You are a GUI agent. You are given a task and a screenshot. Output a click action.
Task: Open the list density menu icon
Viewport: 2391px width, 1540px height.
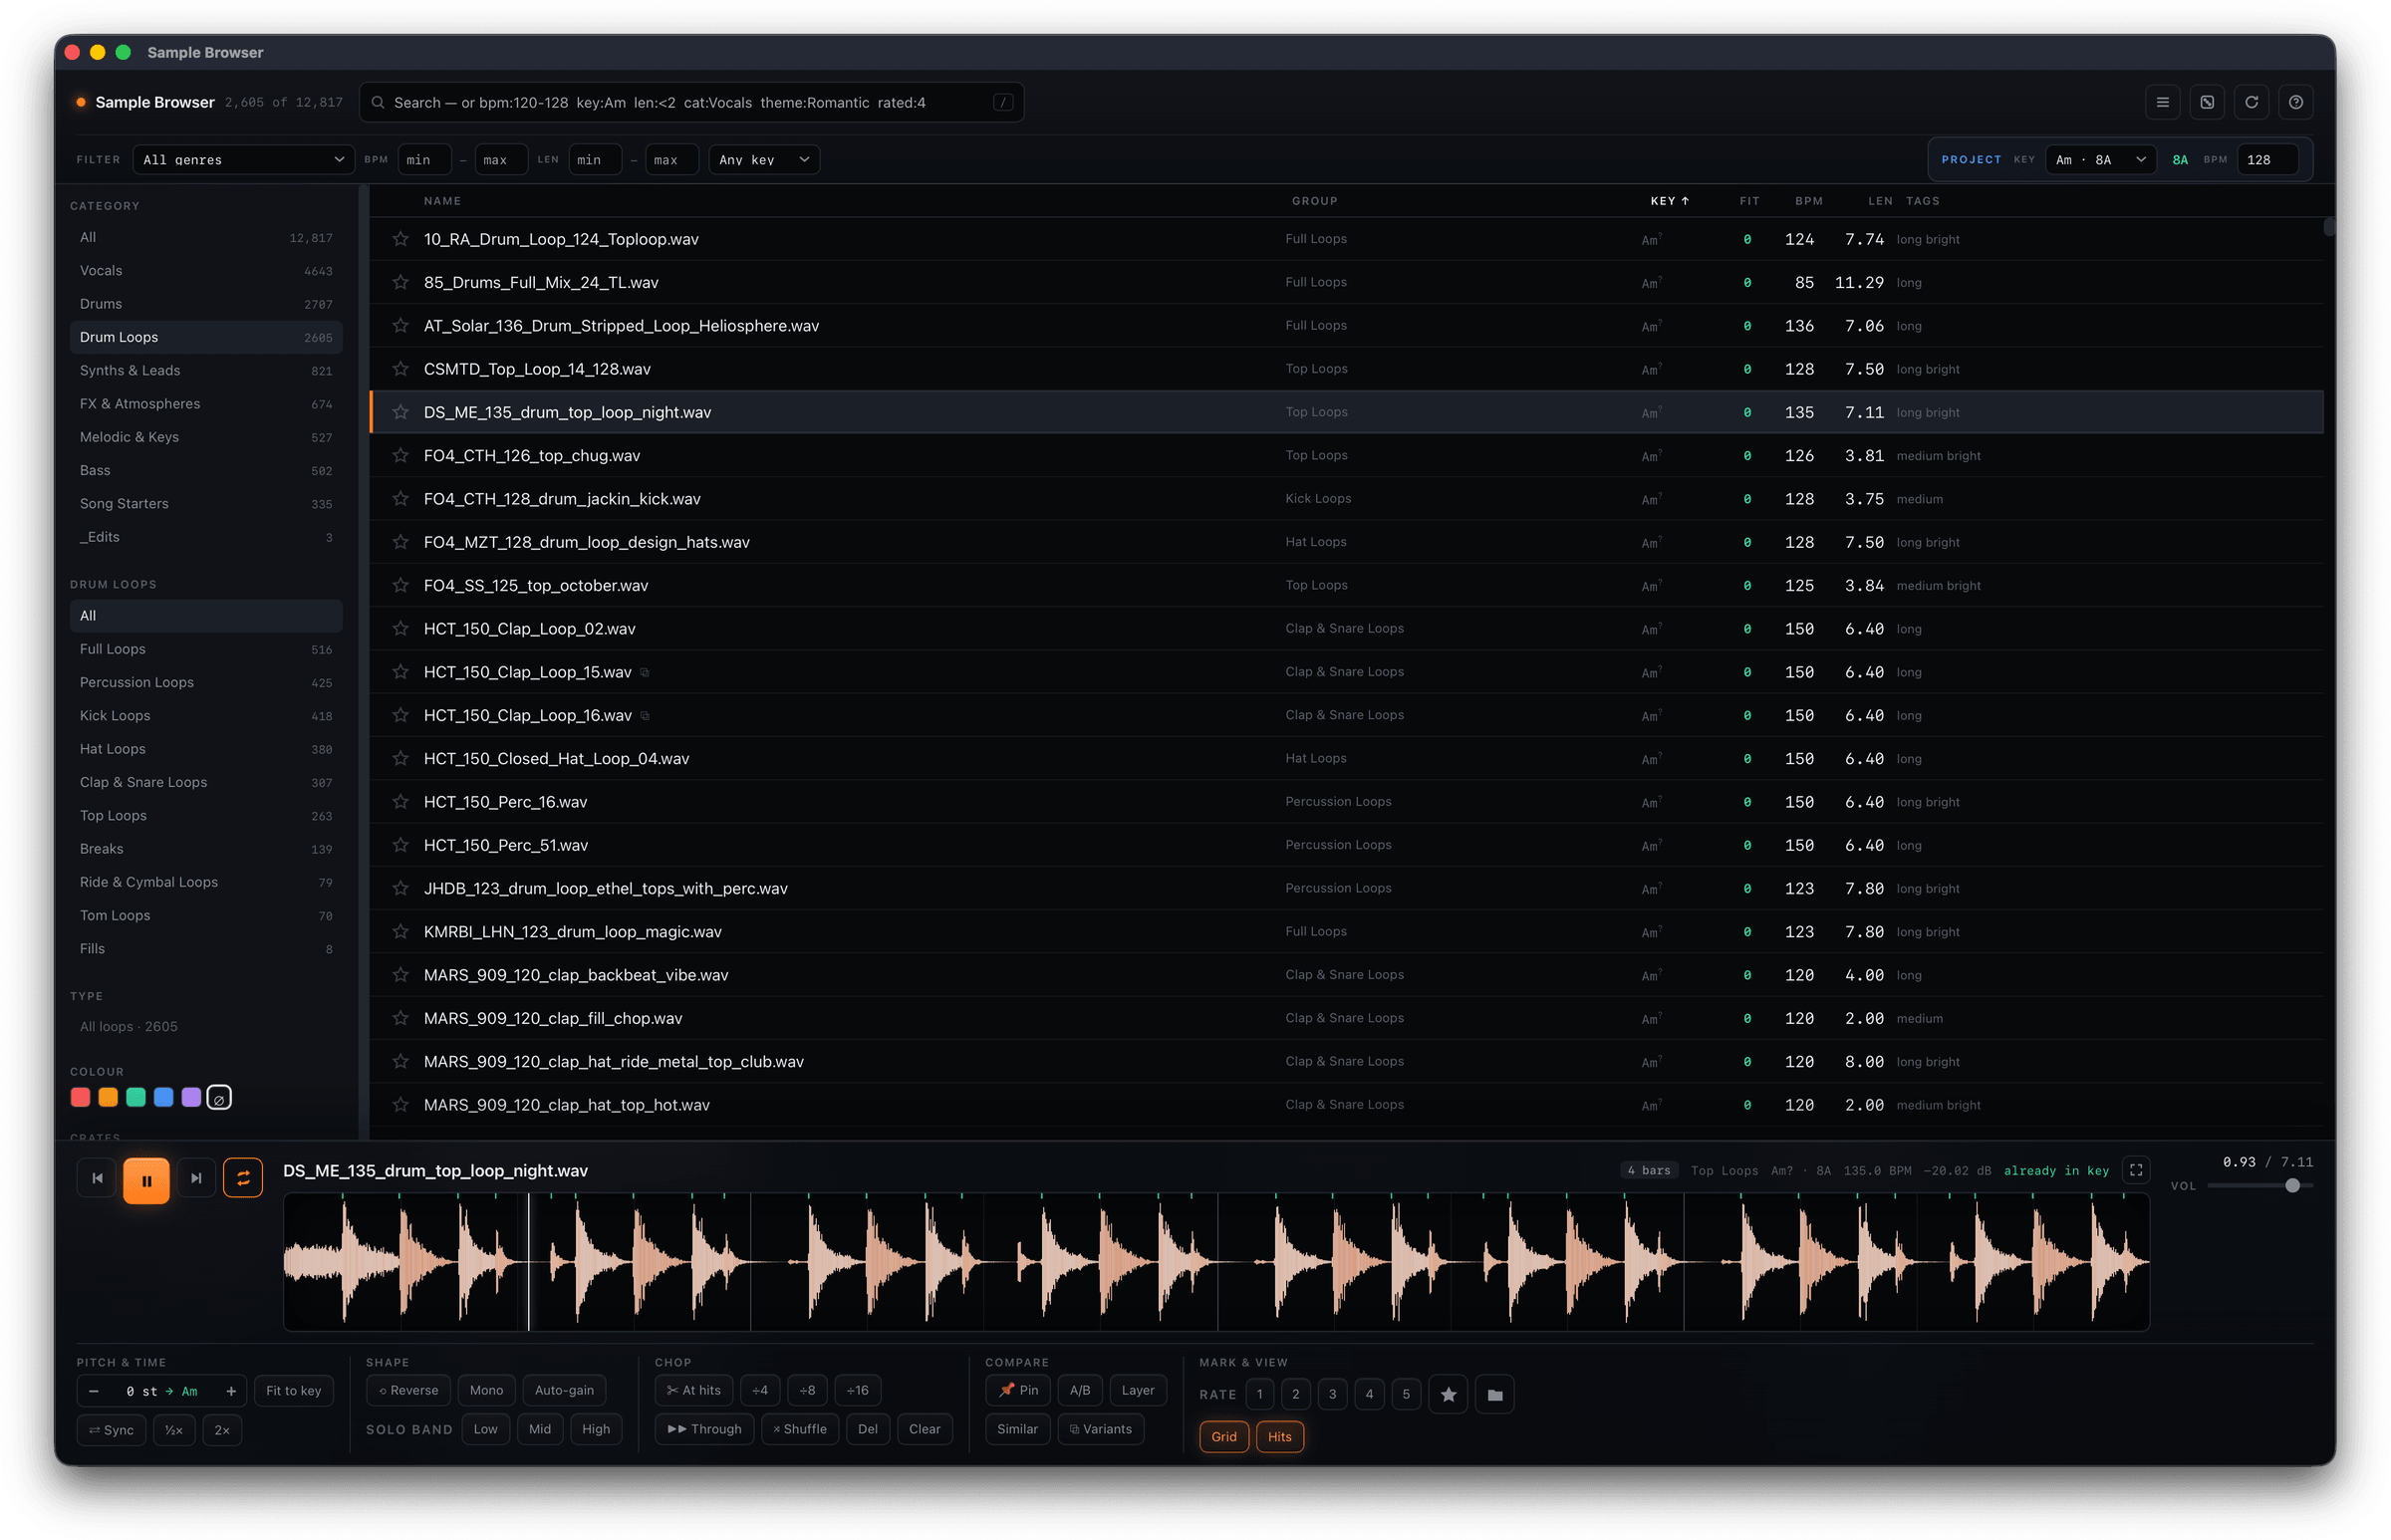(x=2162, y=102)
